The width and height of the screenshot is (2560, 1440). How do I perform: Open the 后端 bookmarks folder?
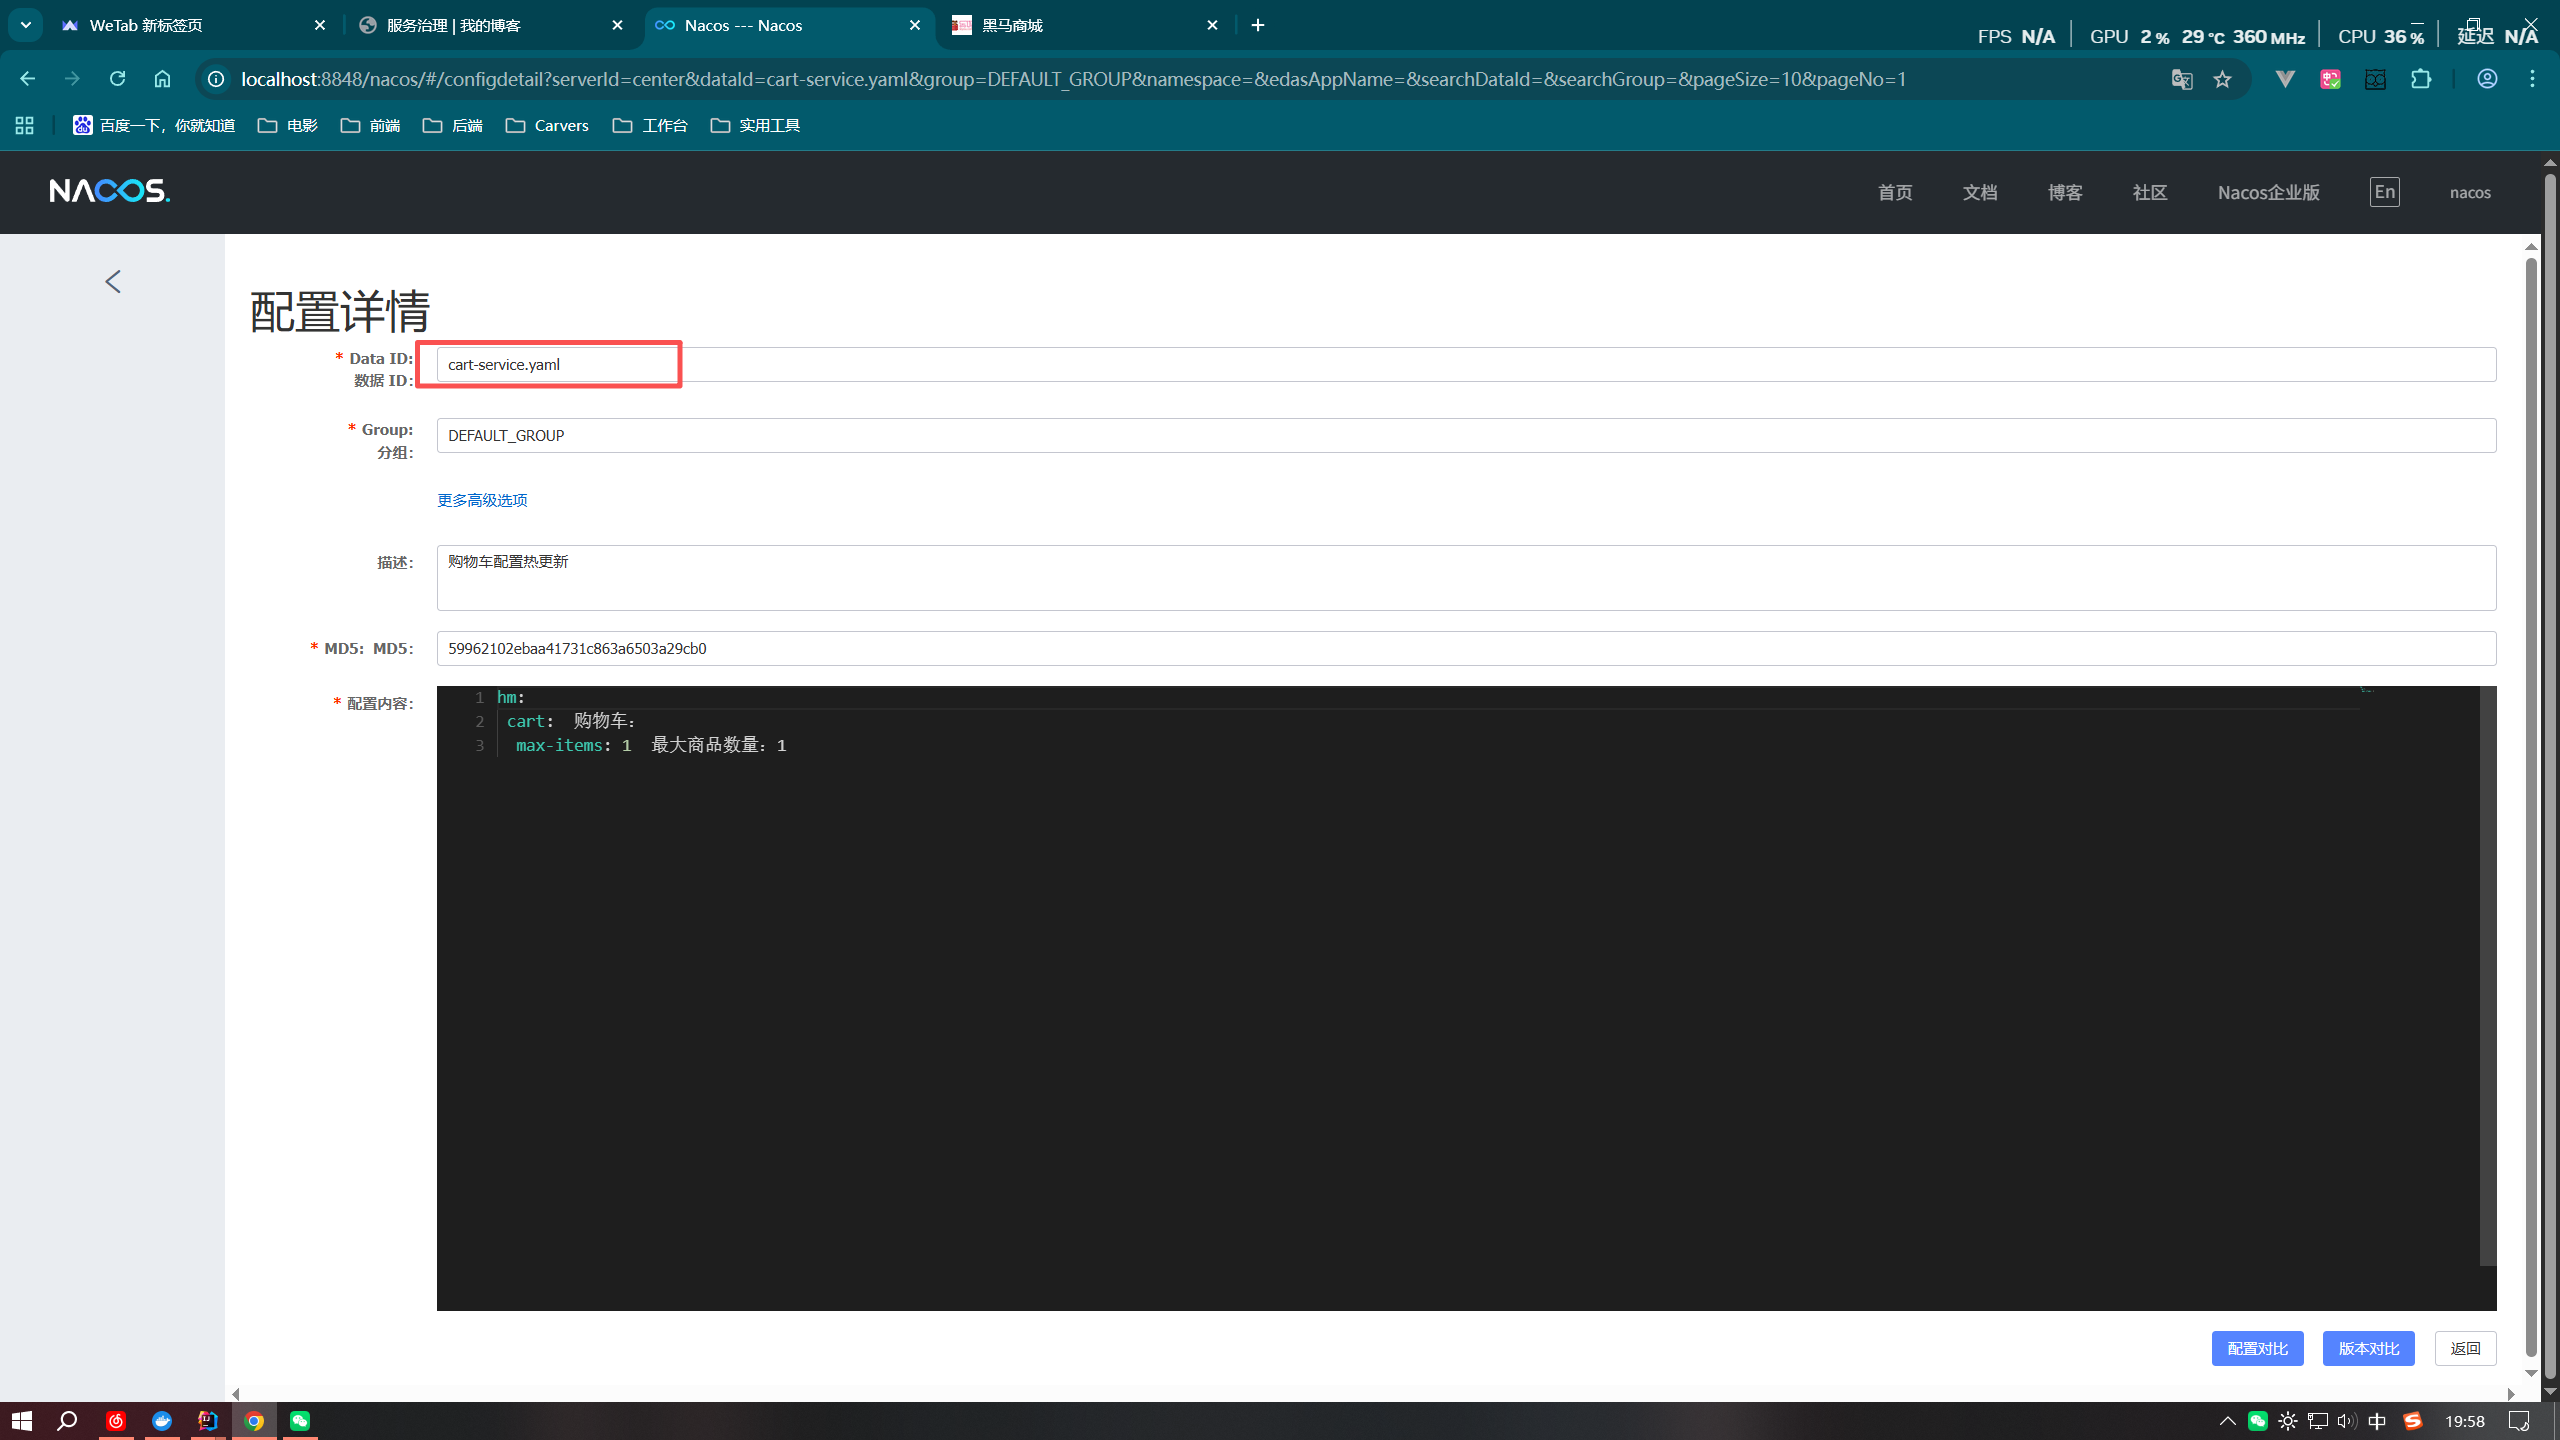tap(453, 125)
